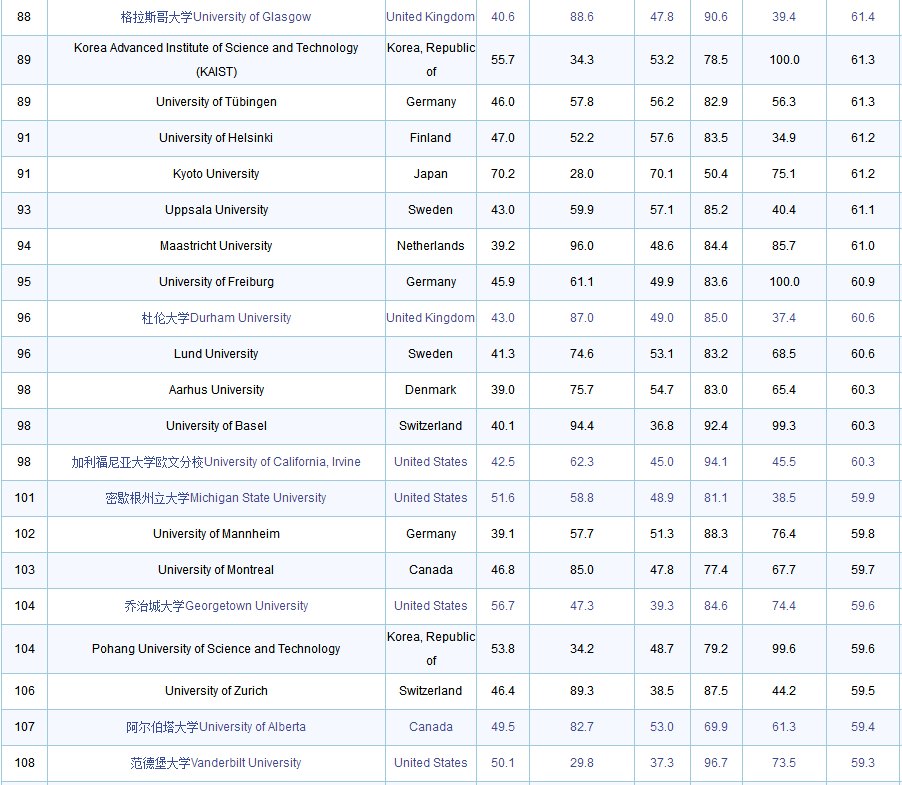Click the Pohang University of Science and Technology cell
This screenshot has height=785, width=902.
click(x=216, y=649)
